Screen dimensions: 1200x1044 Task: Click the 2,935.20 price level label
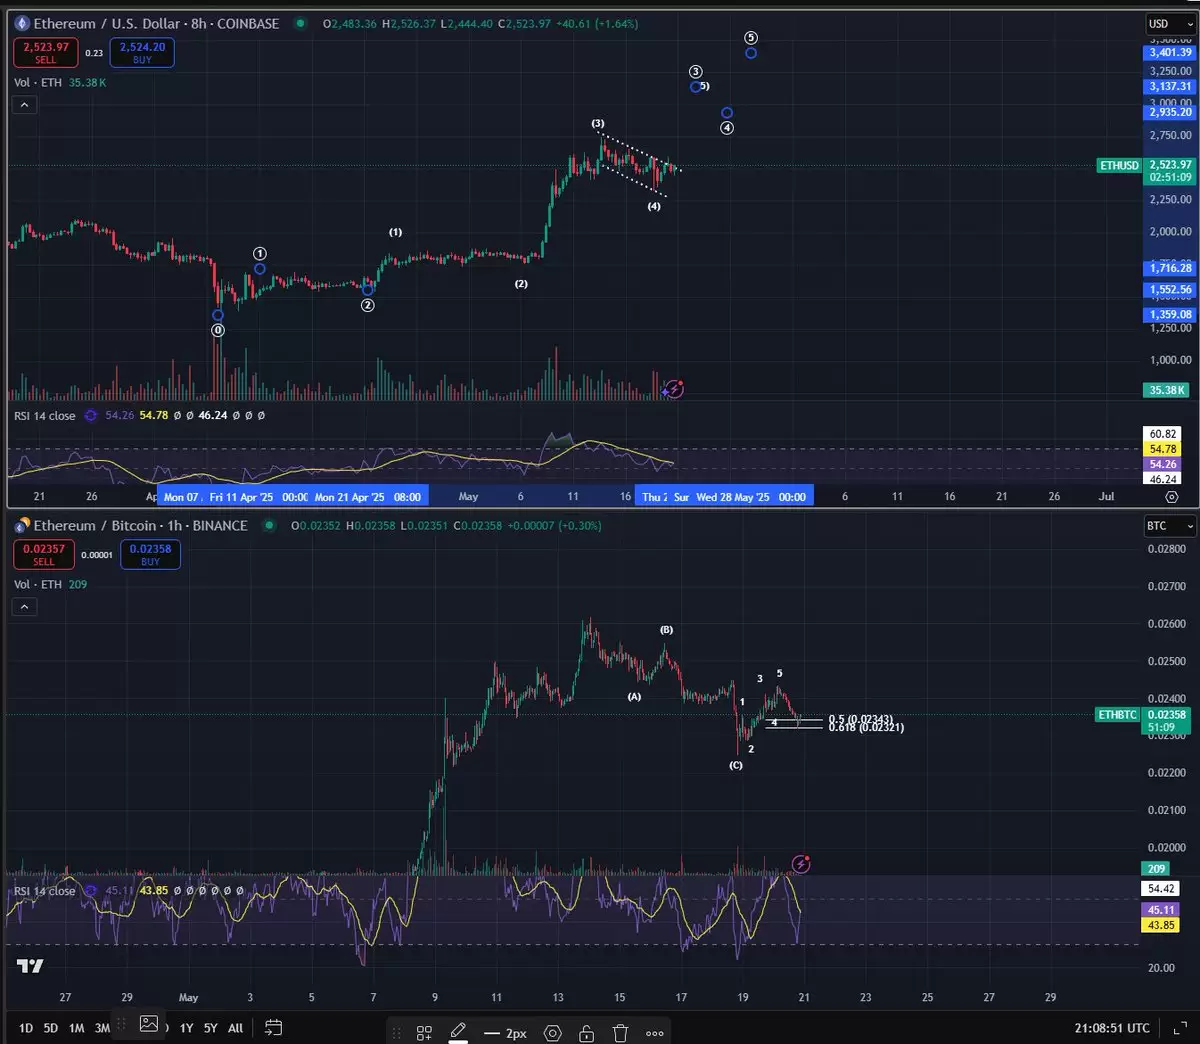1170,112
